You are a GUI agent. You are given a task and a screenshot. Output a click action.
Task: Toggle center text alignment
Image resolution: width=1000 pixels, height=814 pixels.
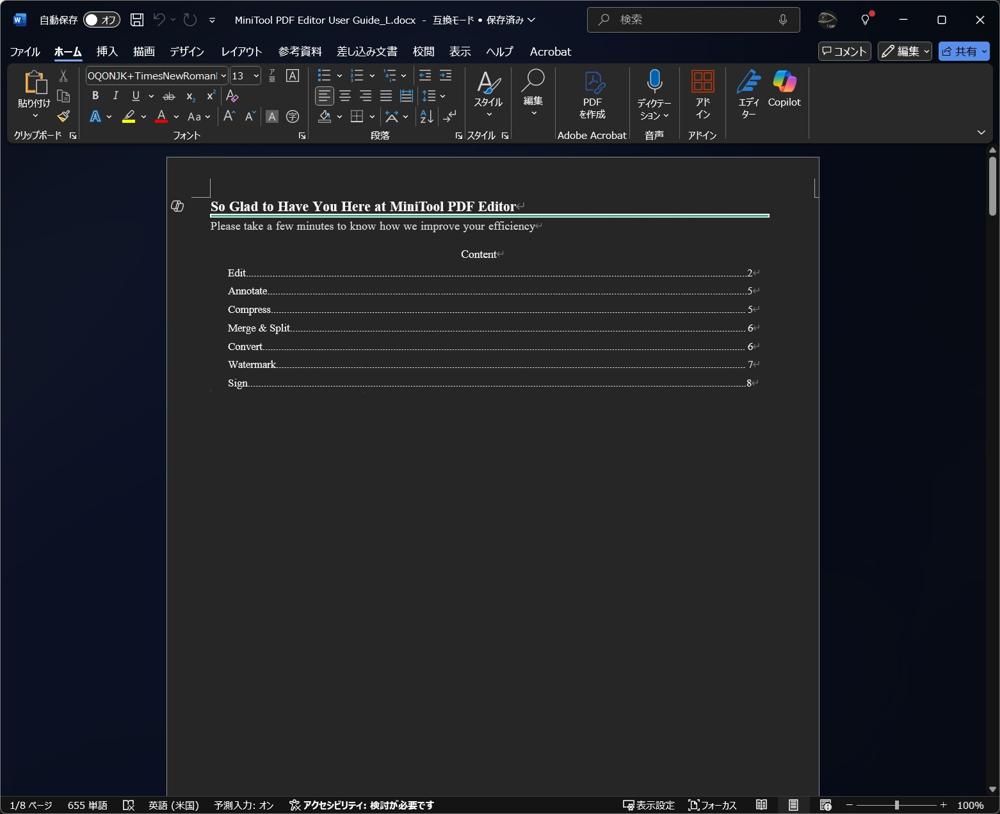[345, 96]
